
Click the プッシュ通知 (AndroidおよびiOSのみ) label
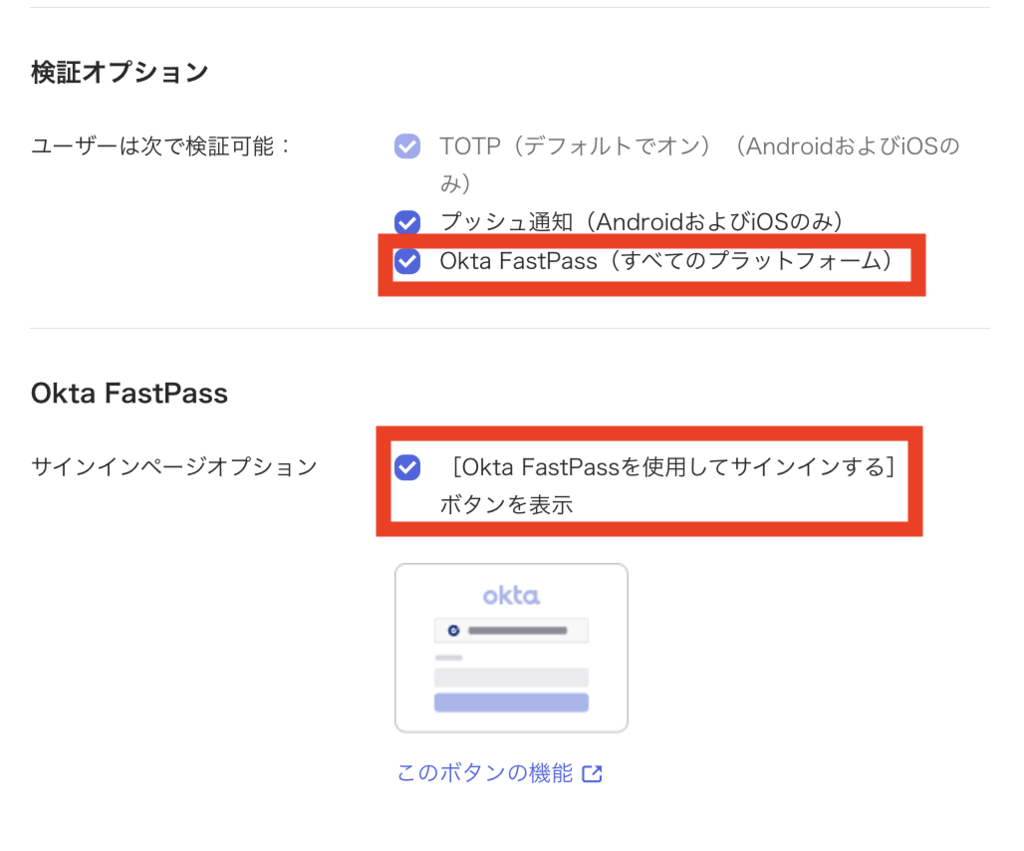(641, 222)
